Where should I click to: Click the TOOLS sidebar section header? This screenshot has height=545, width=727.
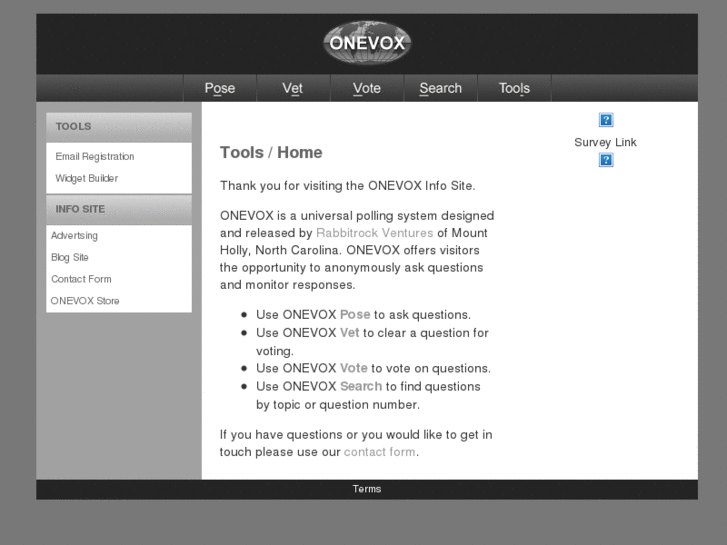[119, 127]
